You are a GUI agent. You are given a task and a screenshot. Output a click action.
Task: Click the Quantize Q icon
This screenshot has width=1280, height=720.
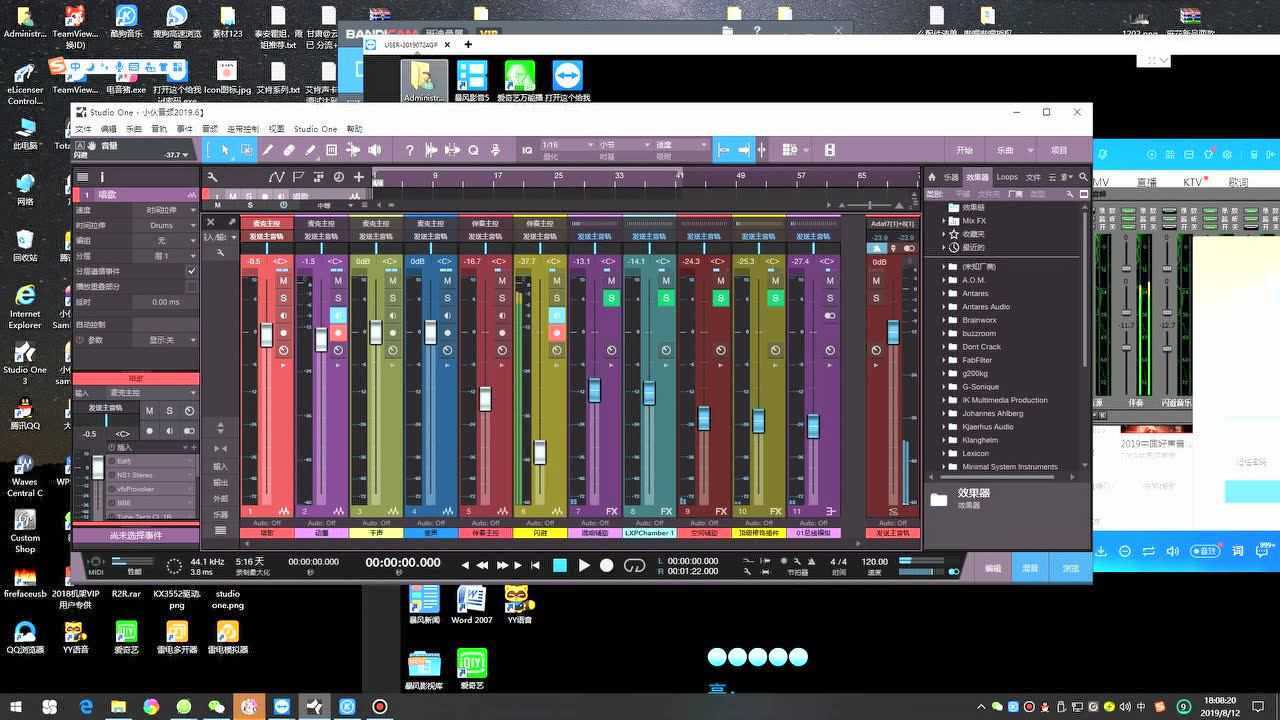coord(527,150)
